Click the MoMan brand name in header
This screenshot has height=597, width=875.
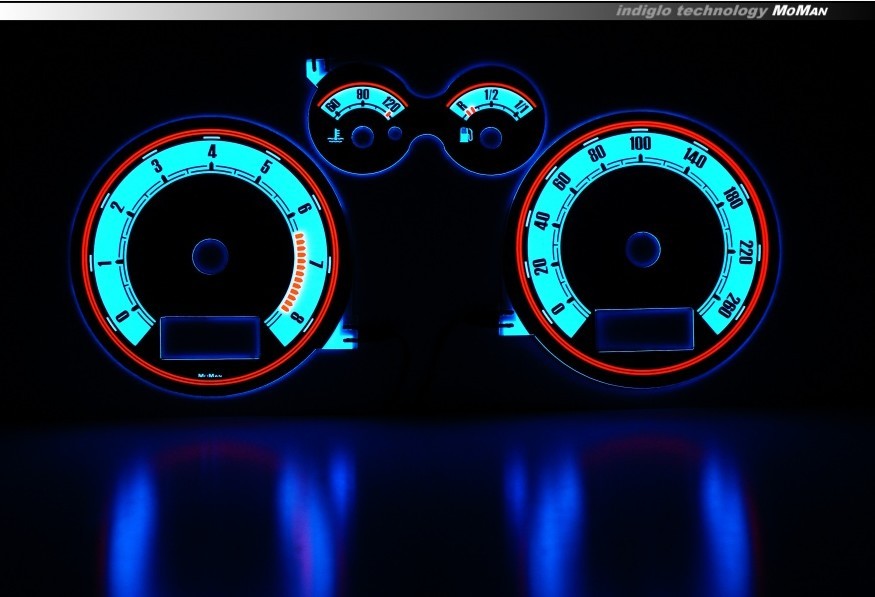click(x=808, y=11)
